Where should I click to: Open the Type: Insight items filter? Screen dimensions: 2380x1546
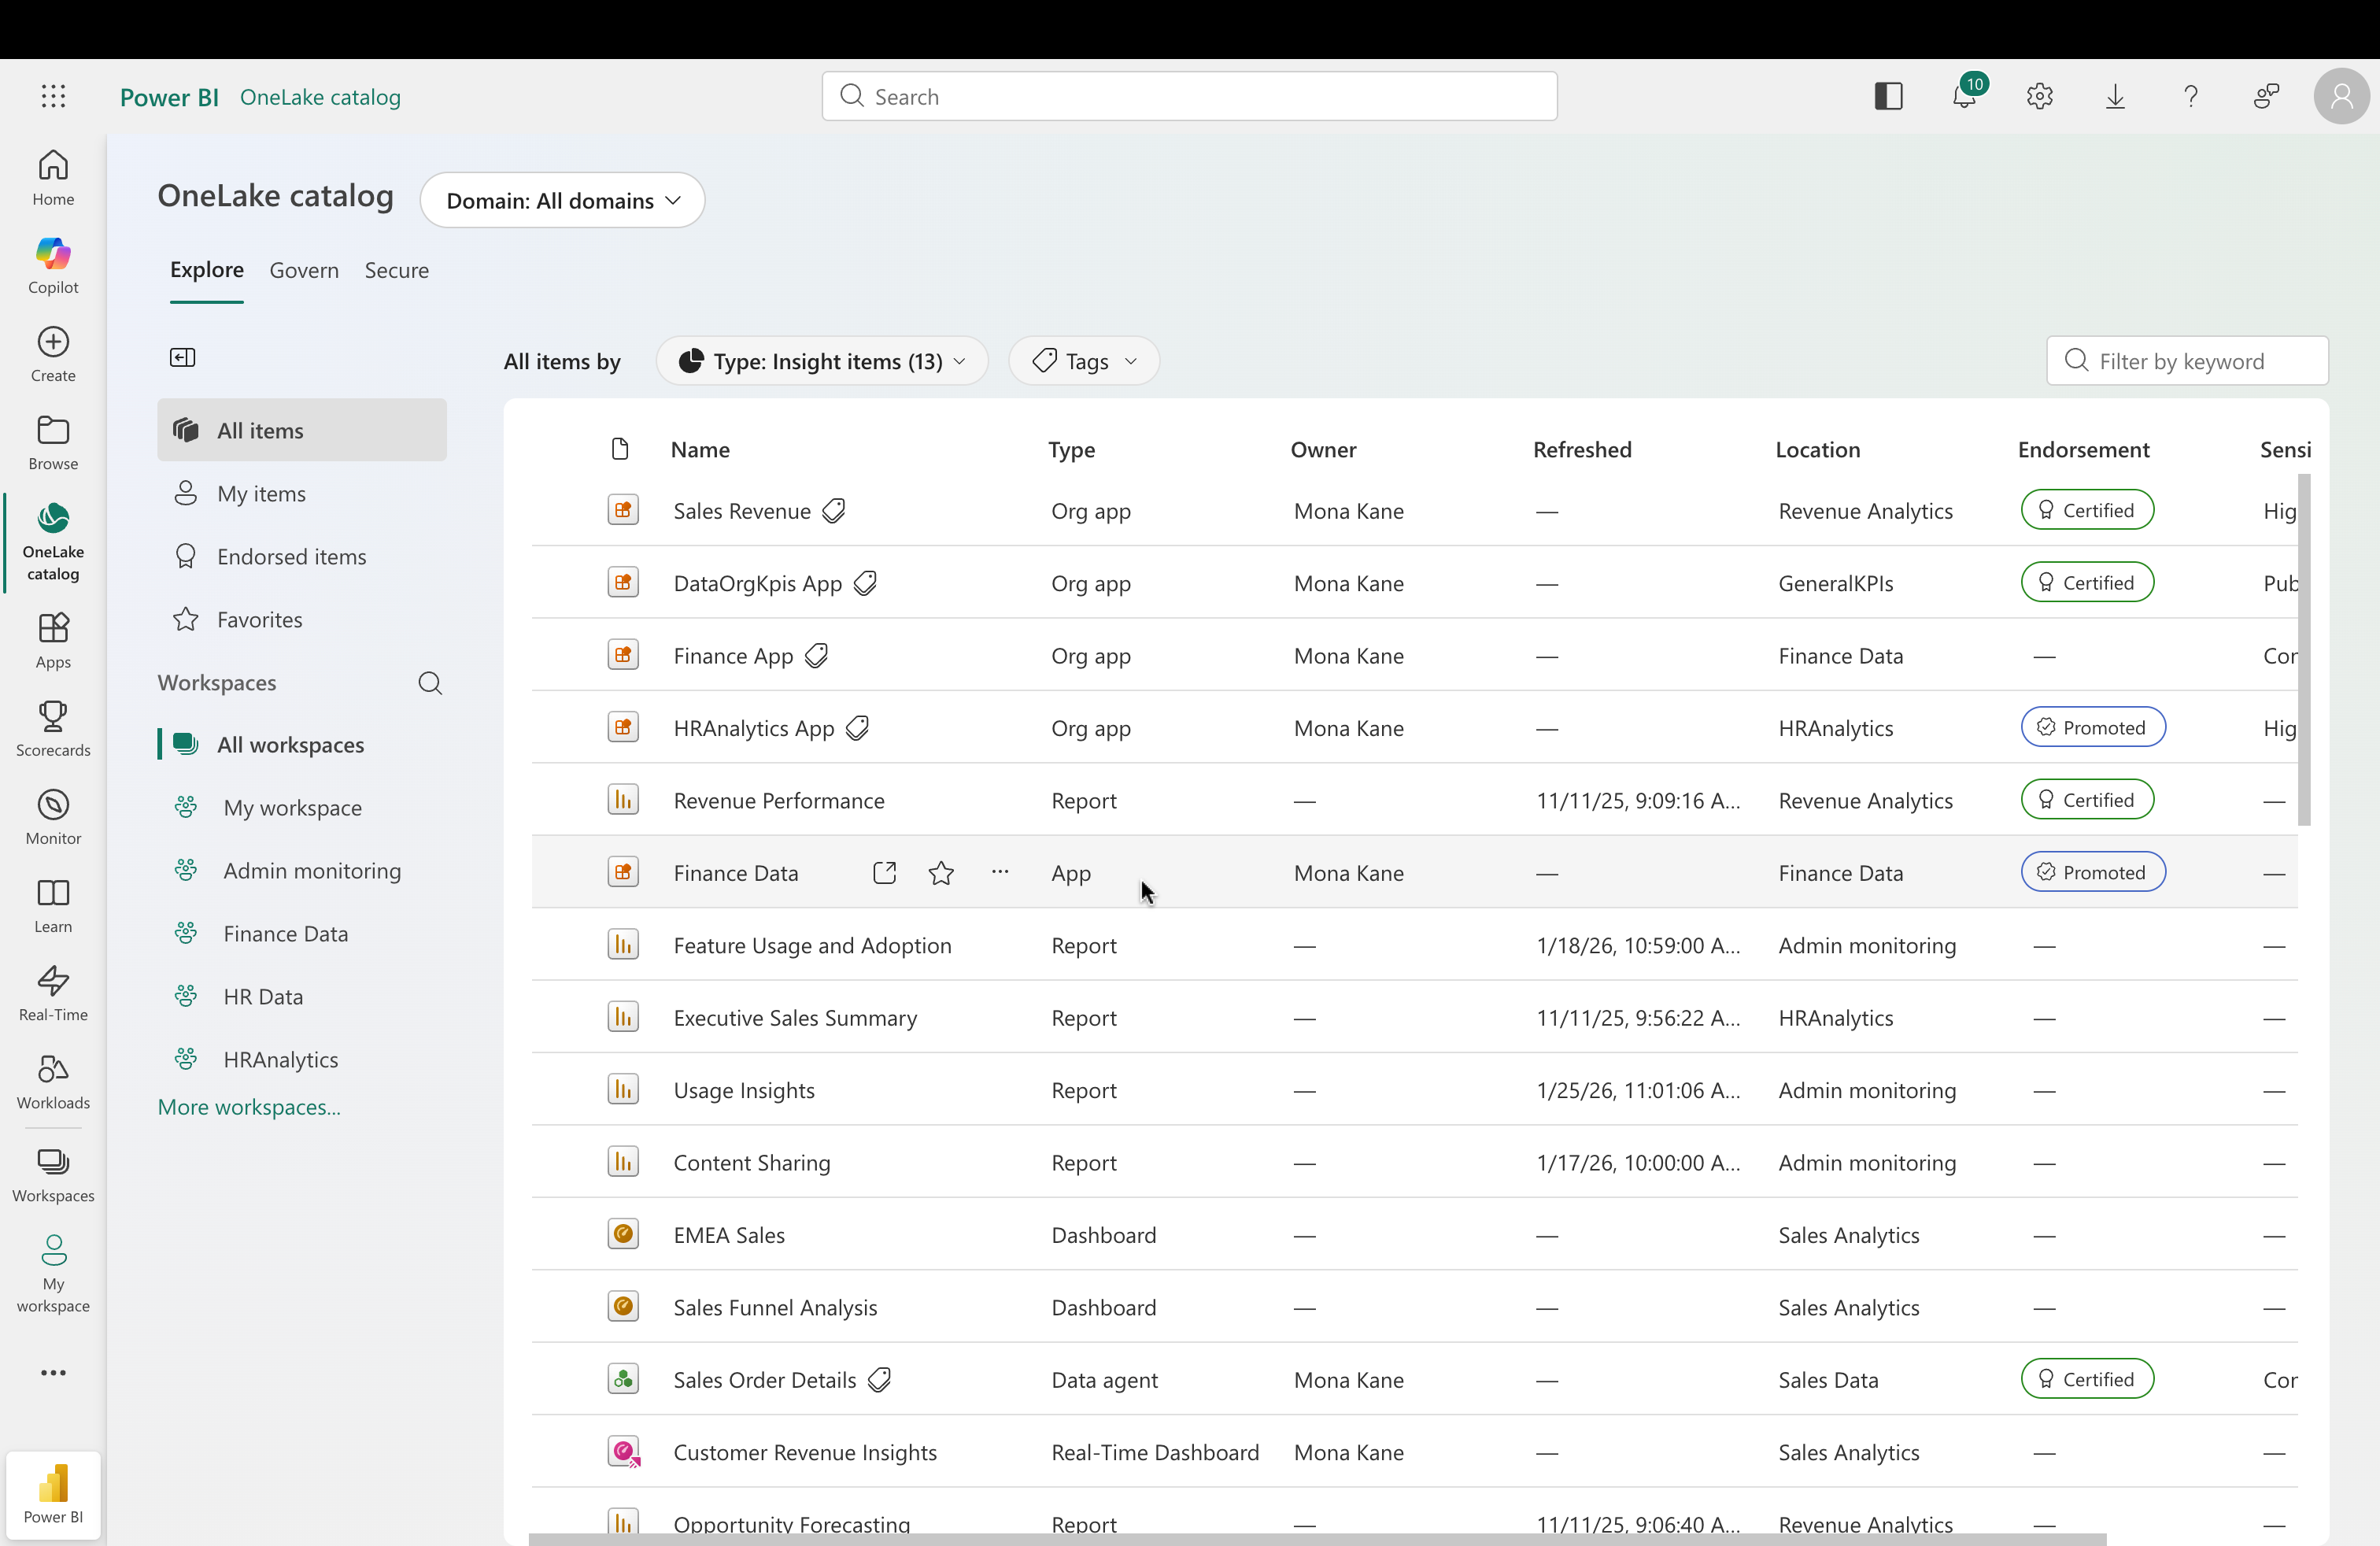pos(822,361)
